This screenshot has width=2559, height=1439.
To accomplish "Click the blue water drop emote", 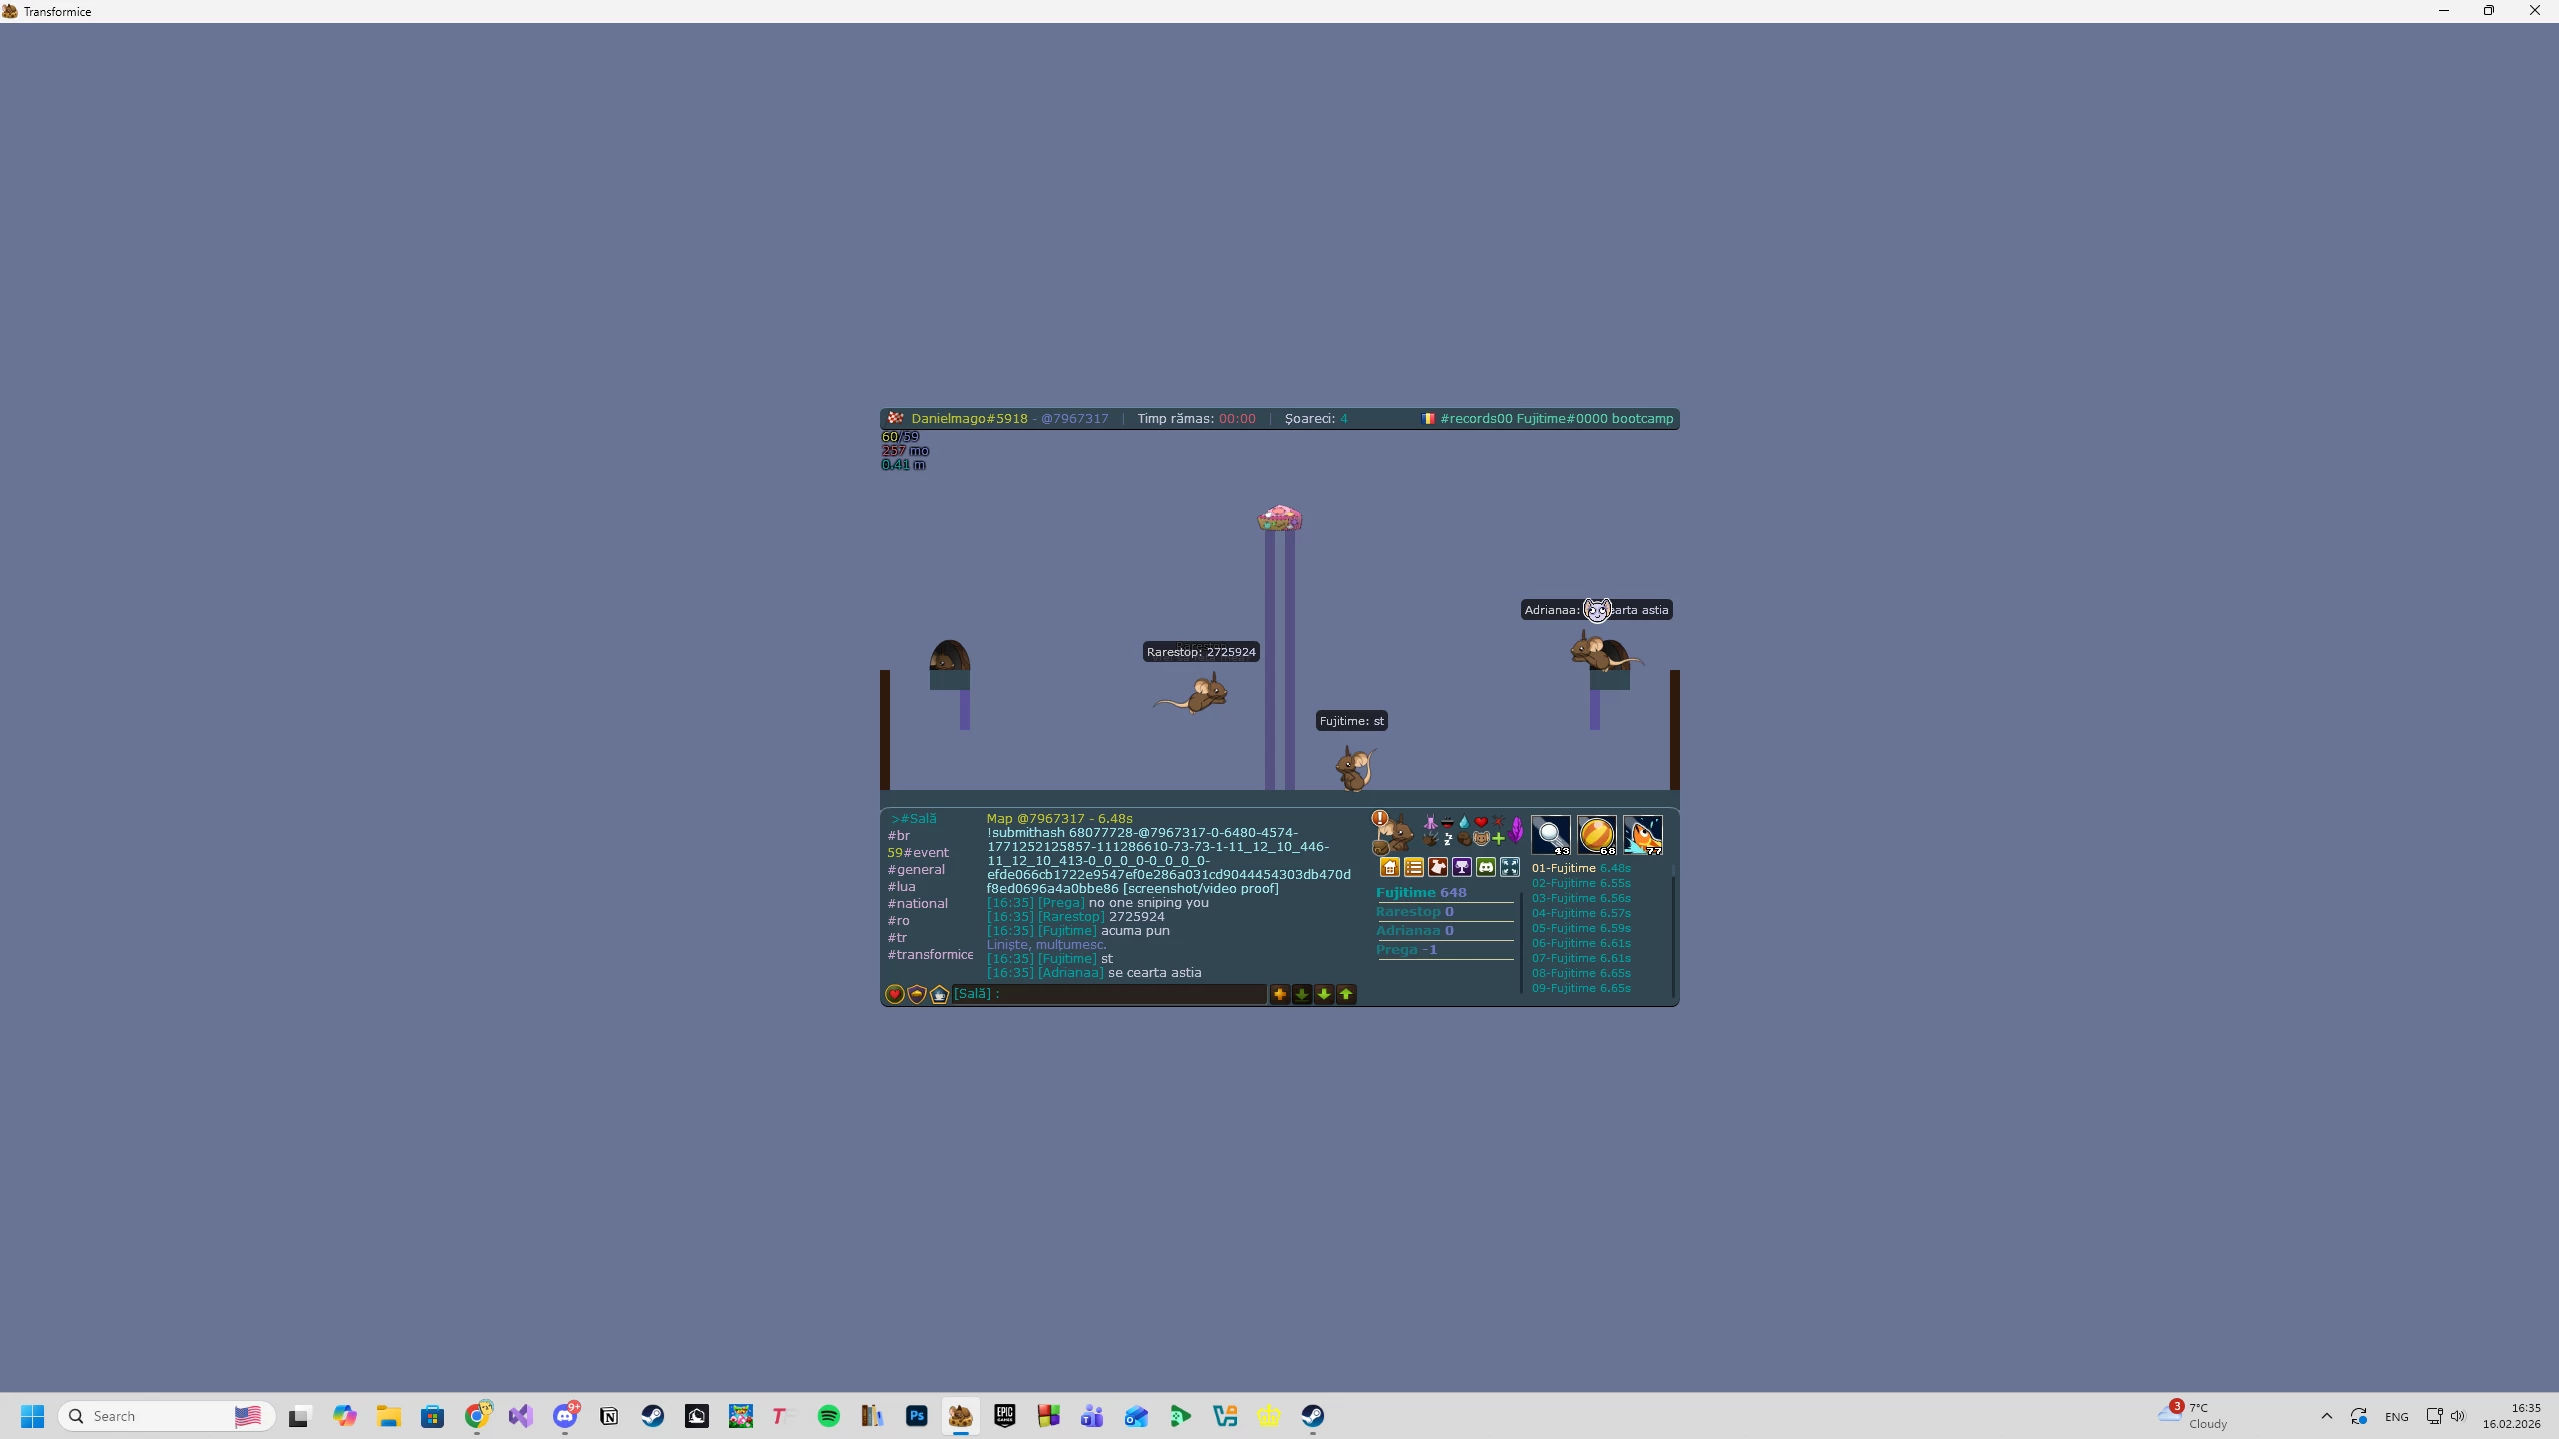I will [1464, 822].
